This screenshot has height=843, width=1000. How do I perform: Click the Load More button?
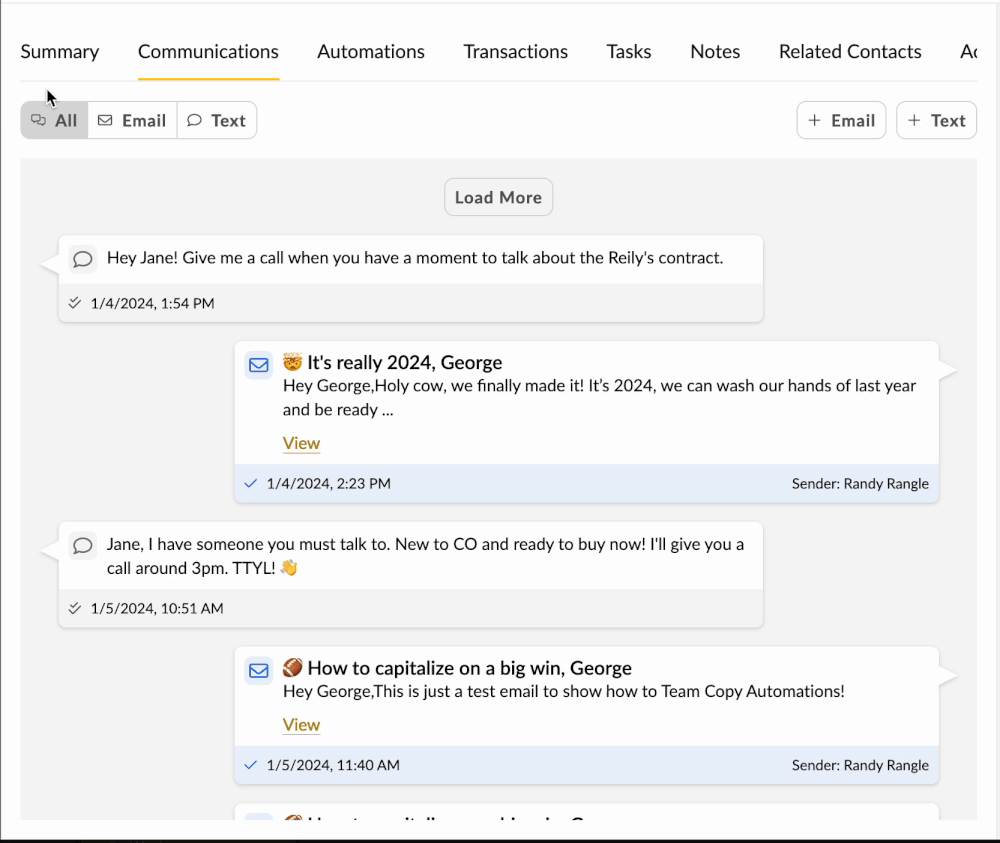pos(498,196)
